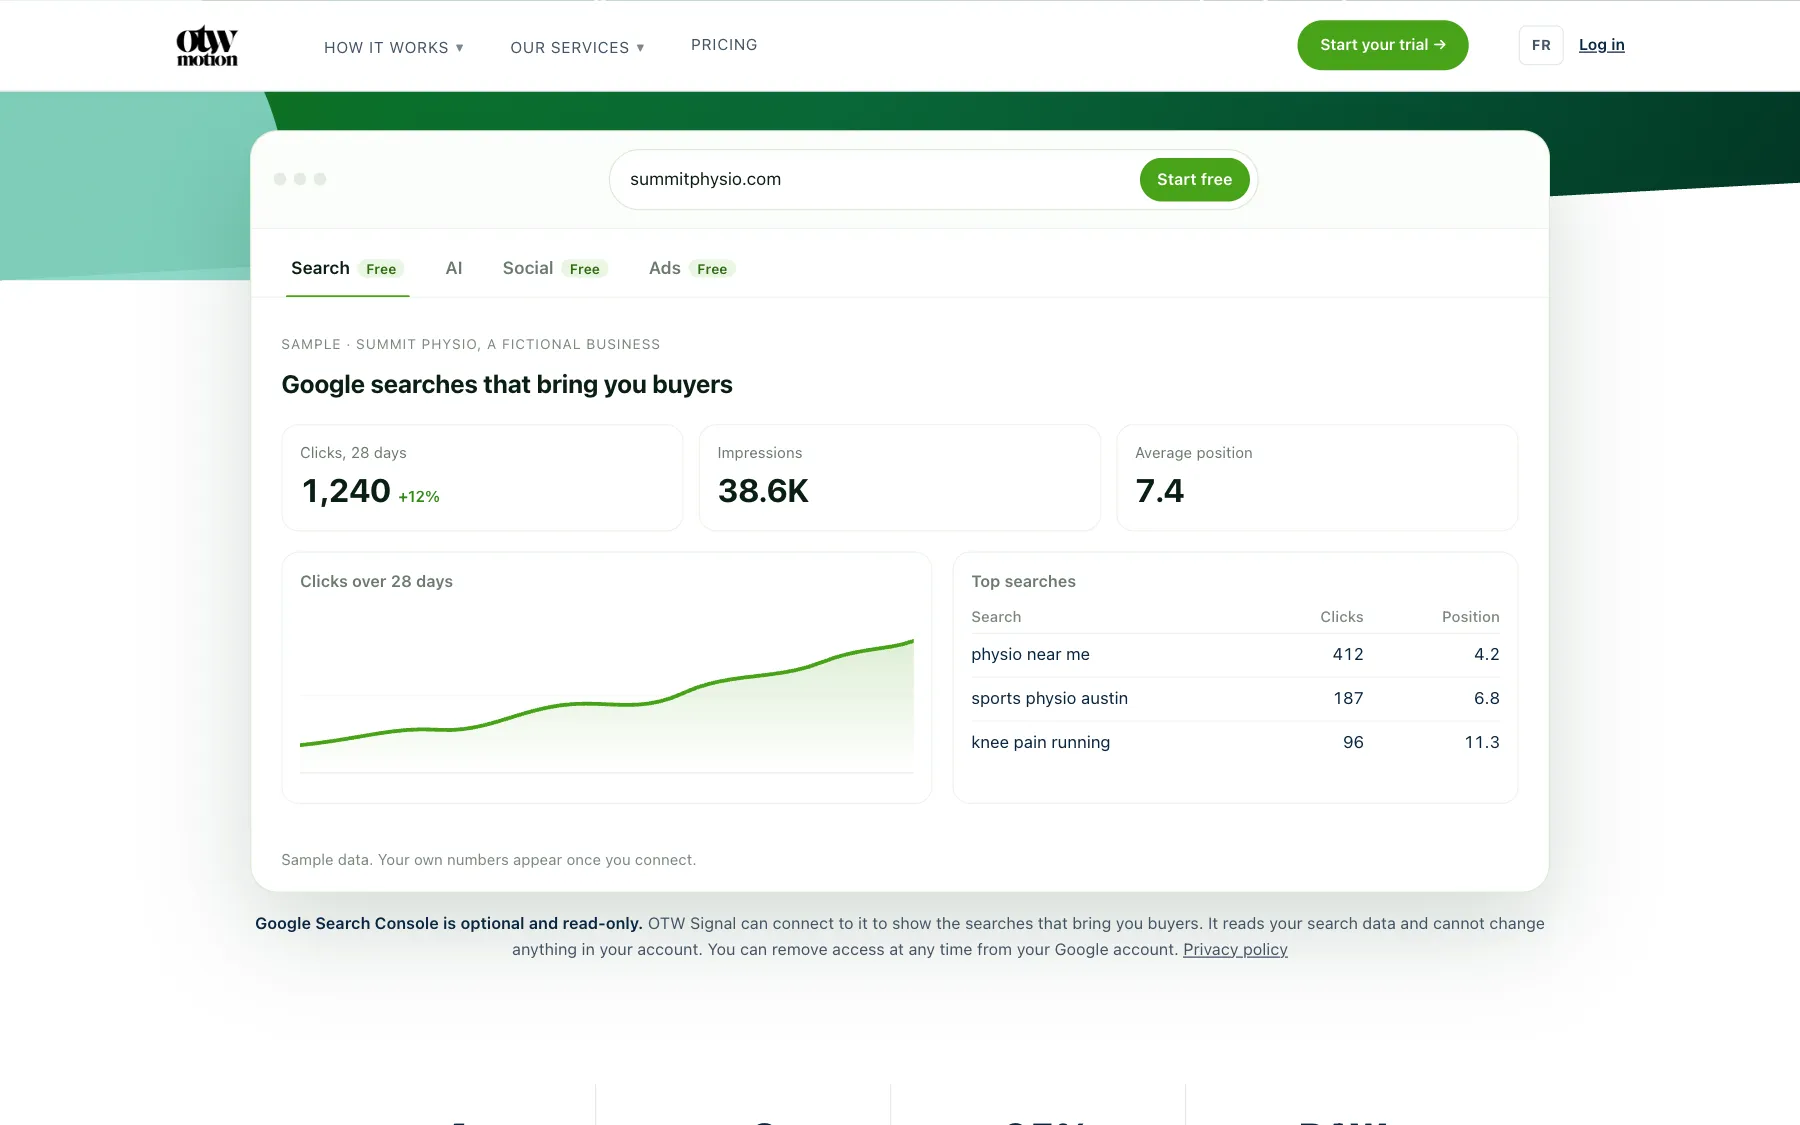Click the Start free button

(x=1194, y=179)
